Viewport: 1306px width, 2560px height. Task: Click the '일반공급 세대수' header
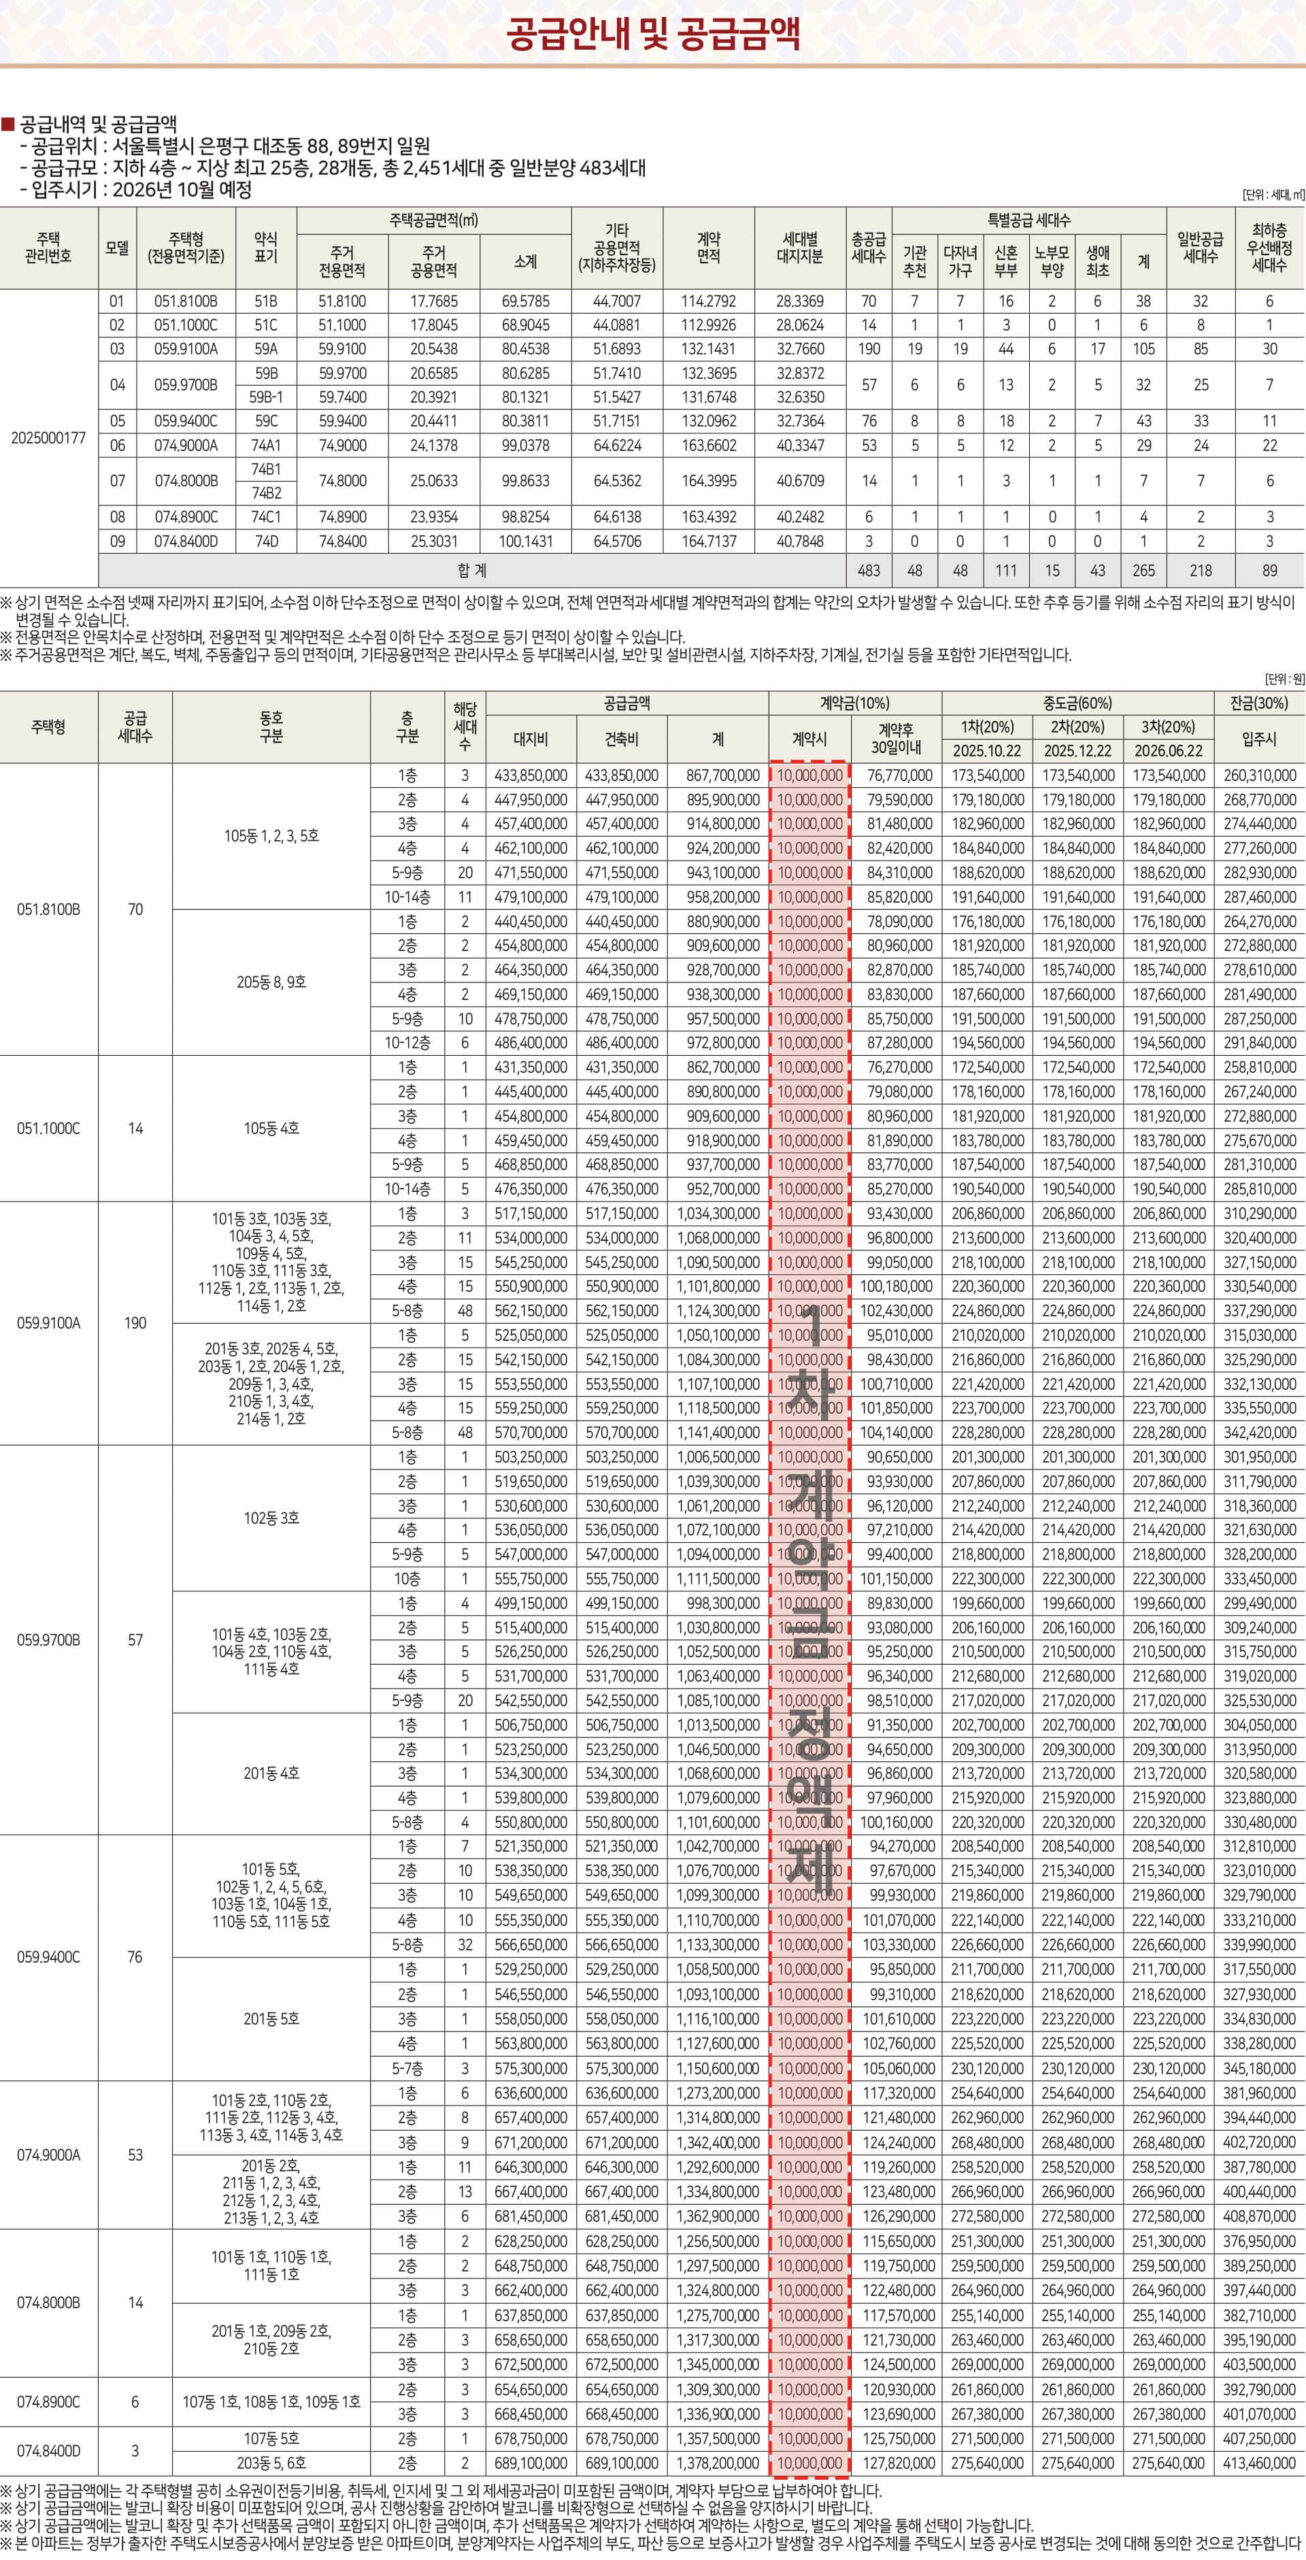click(x=1200, y=248)
